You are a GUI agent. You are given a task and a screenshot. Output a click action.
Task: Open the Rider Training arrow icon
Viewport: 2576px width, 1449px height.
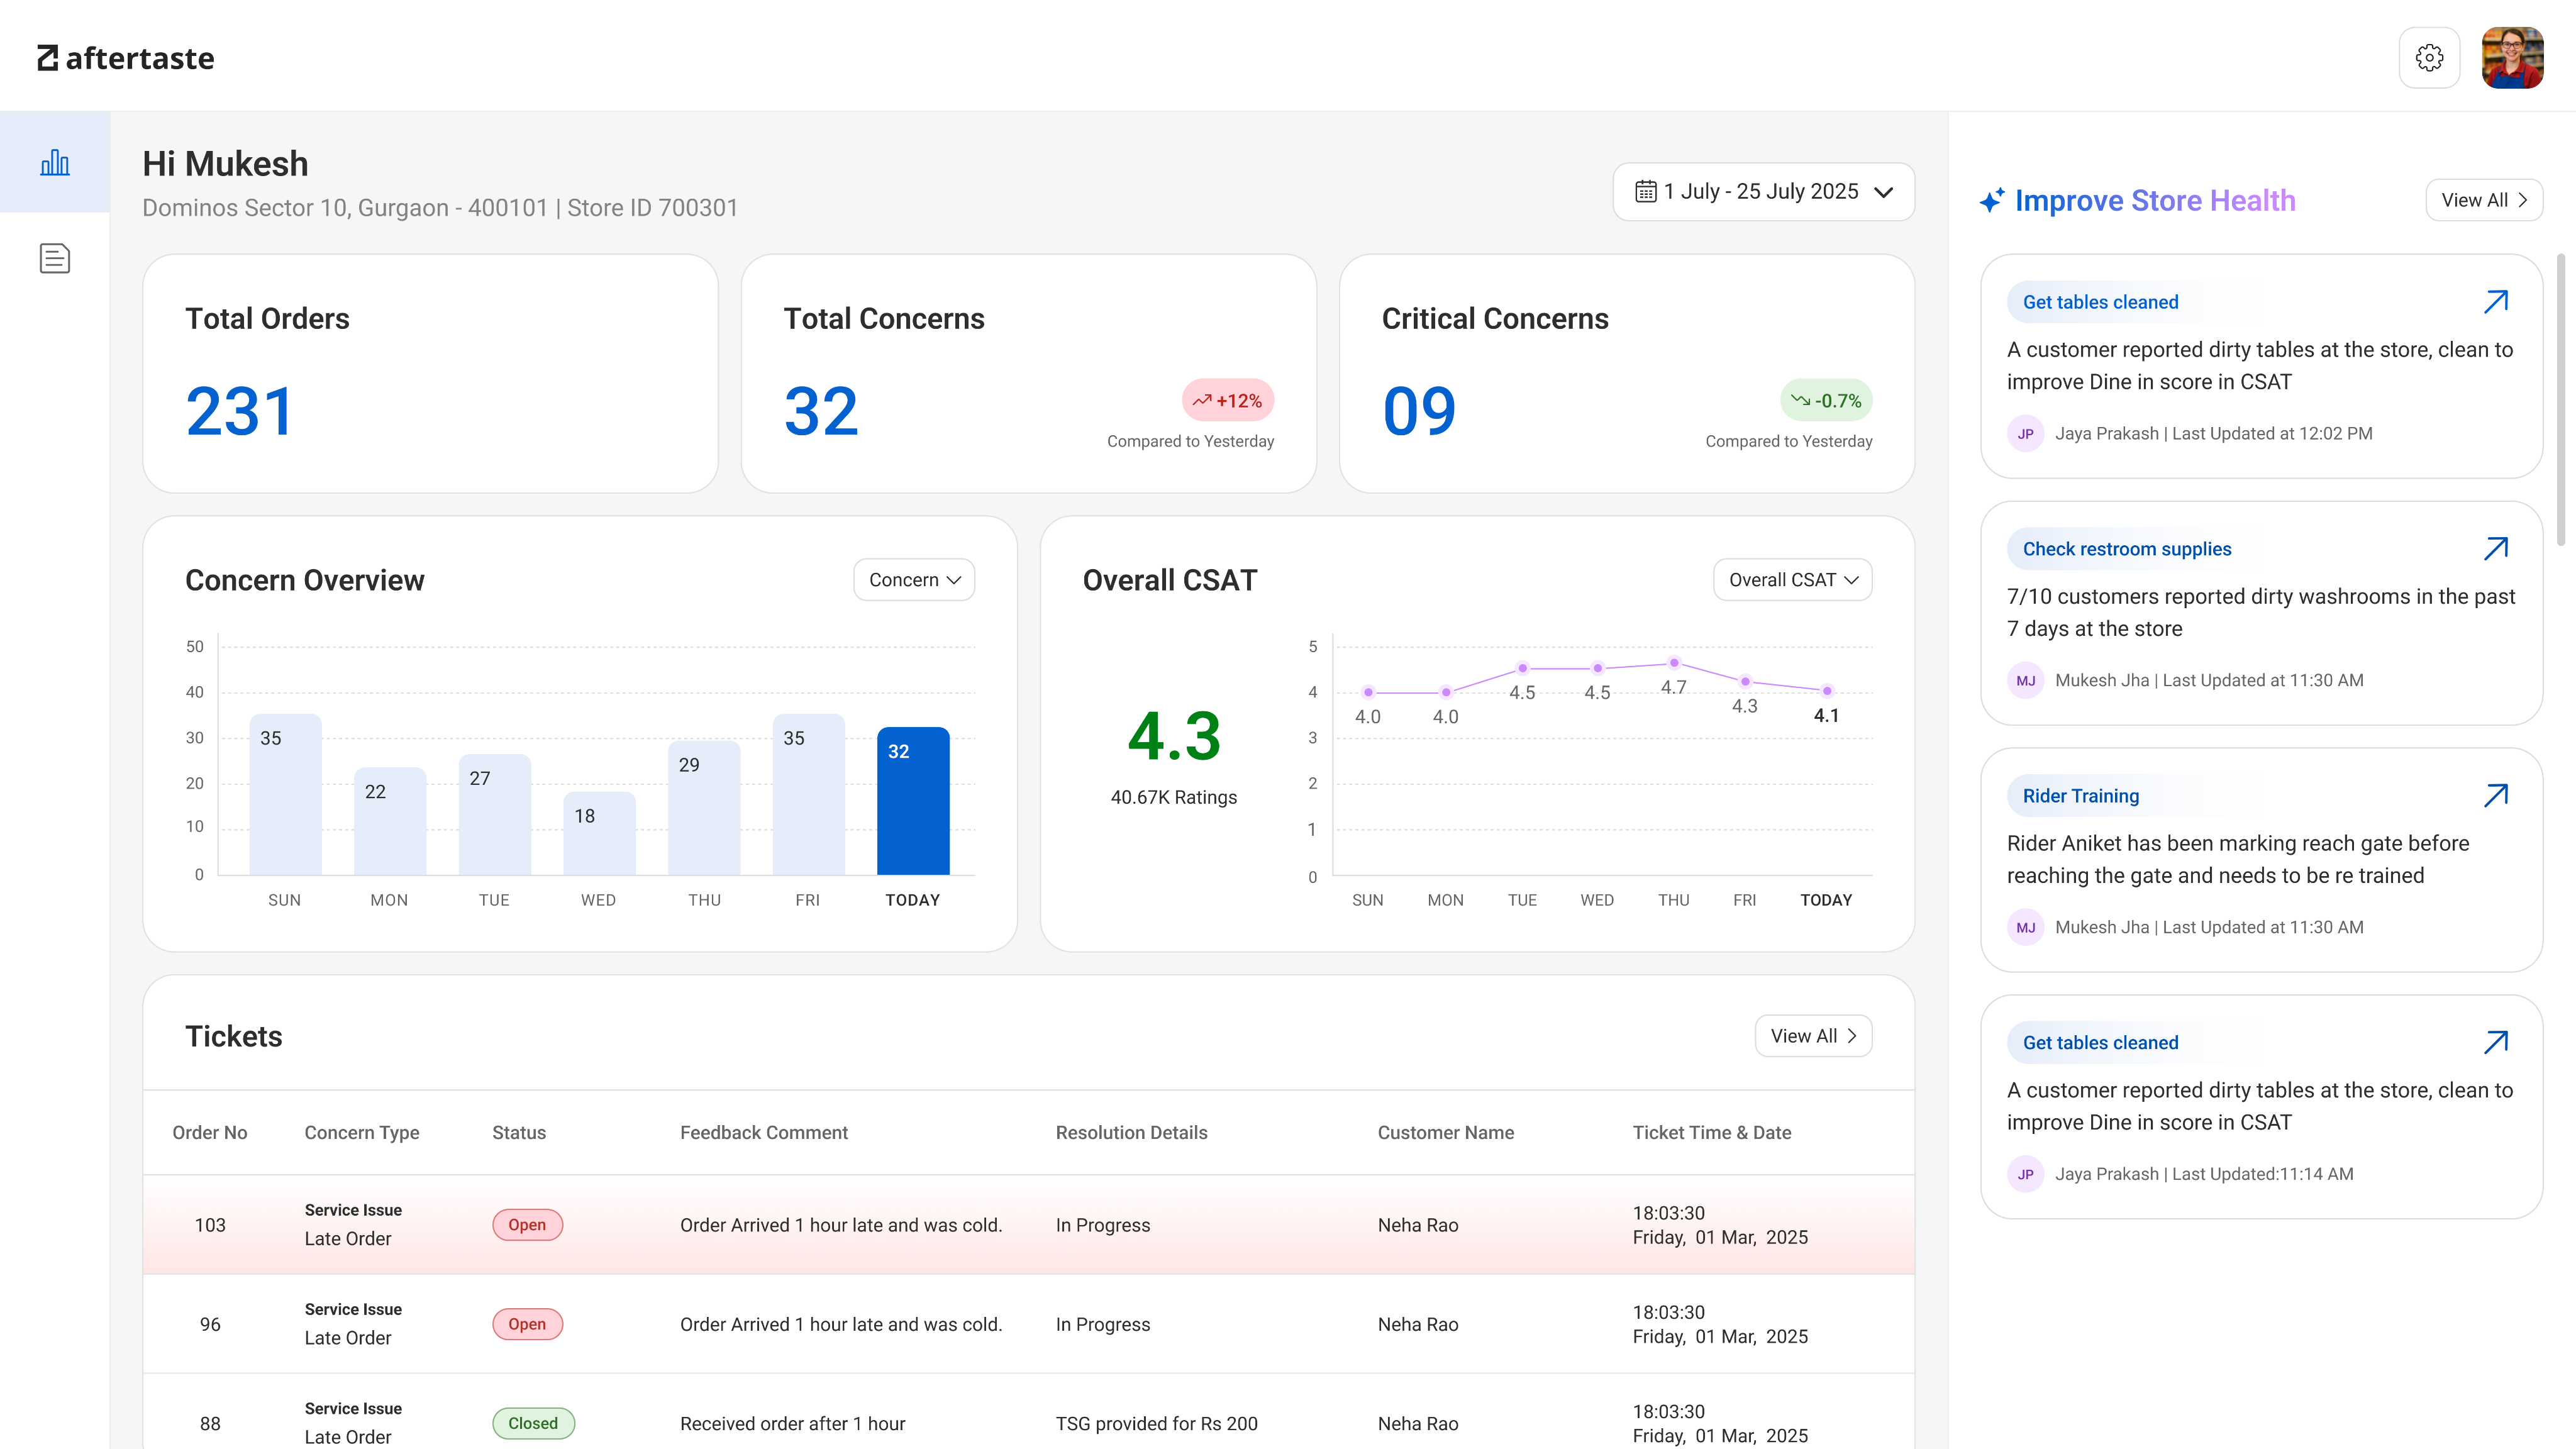click(2495, 795)
